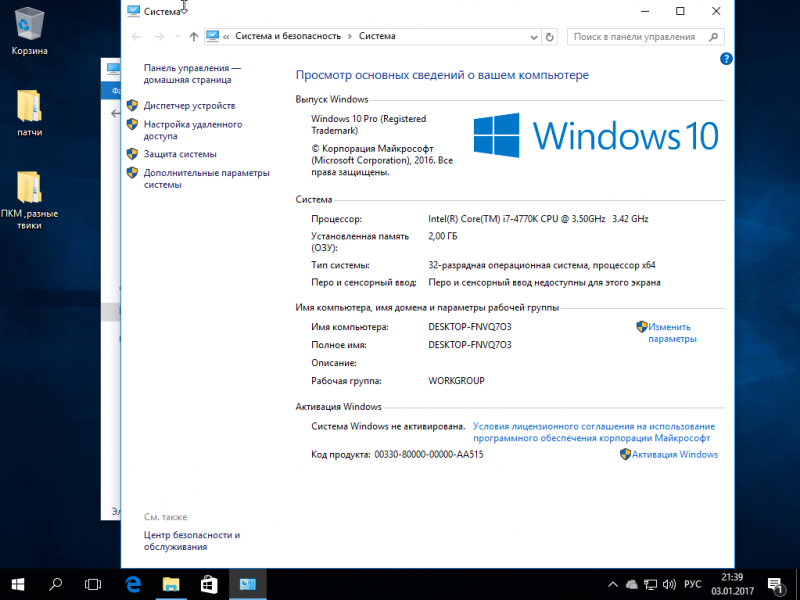This screenshot has width=800, height=600.
Task: Click Изменить параметры link
Action: coord(672,333)
